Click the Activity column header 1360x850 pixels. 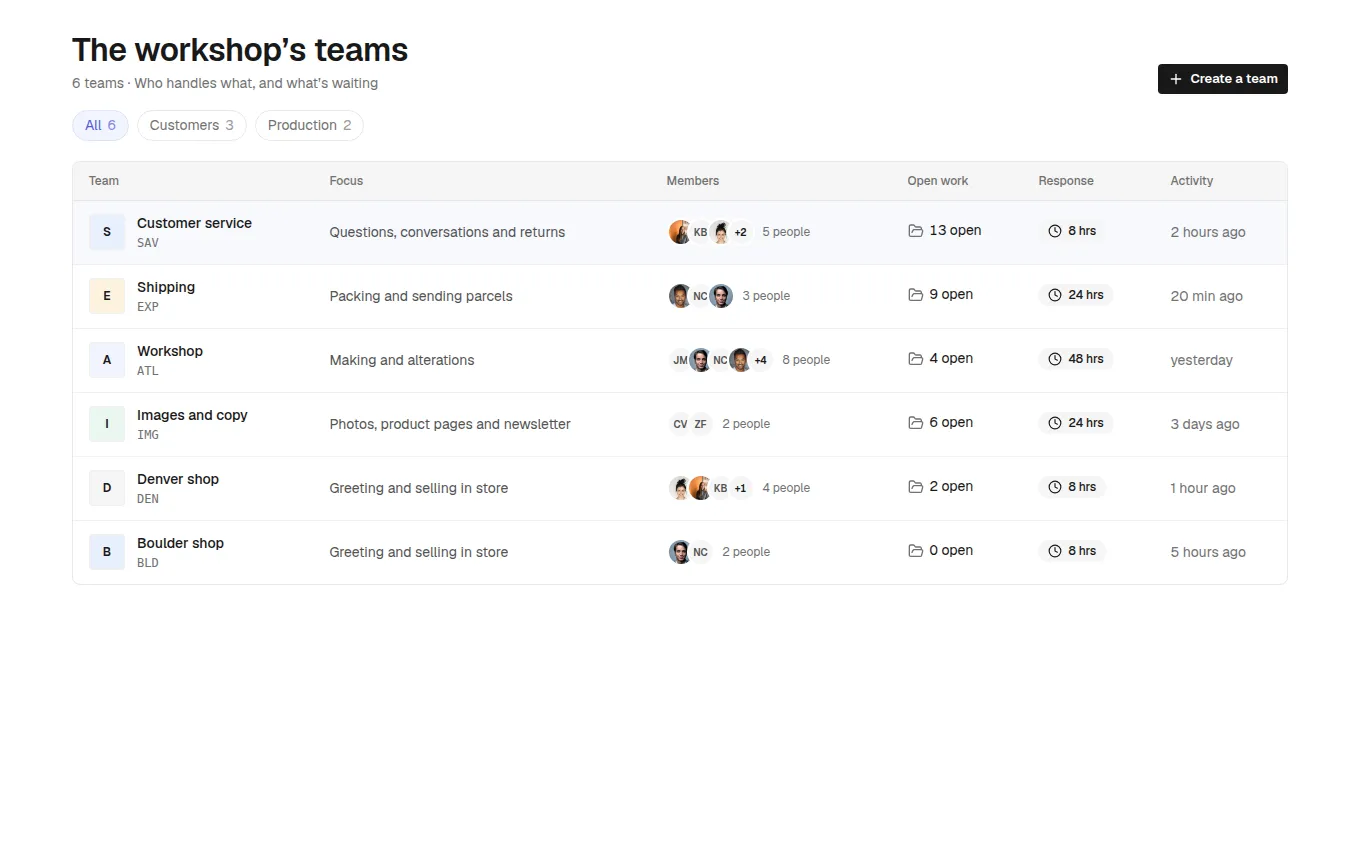point(1192,181)
